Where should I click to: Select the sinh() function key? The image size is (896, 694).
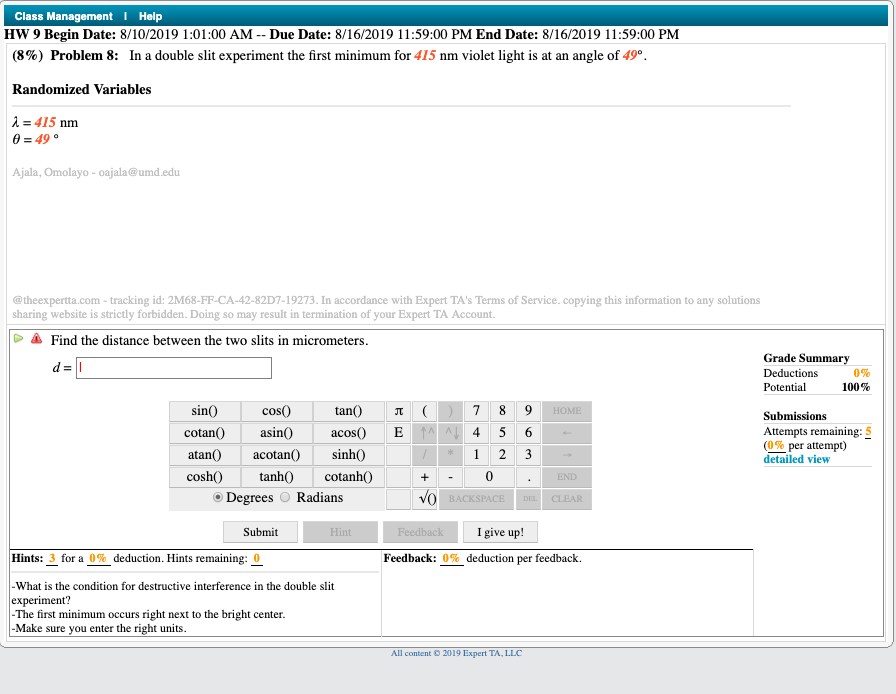point(348,455)
